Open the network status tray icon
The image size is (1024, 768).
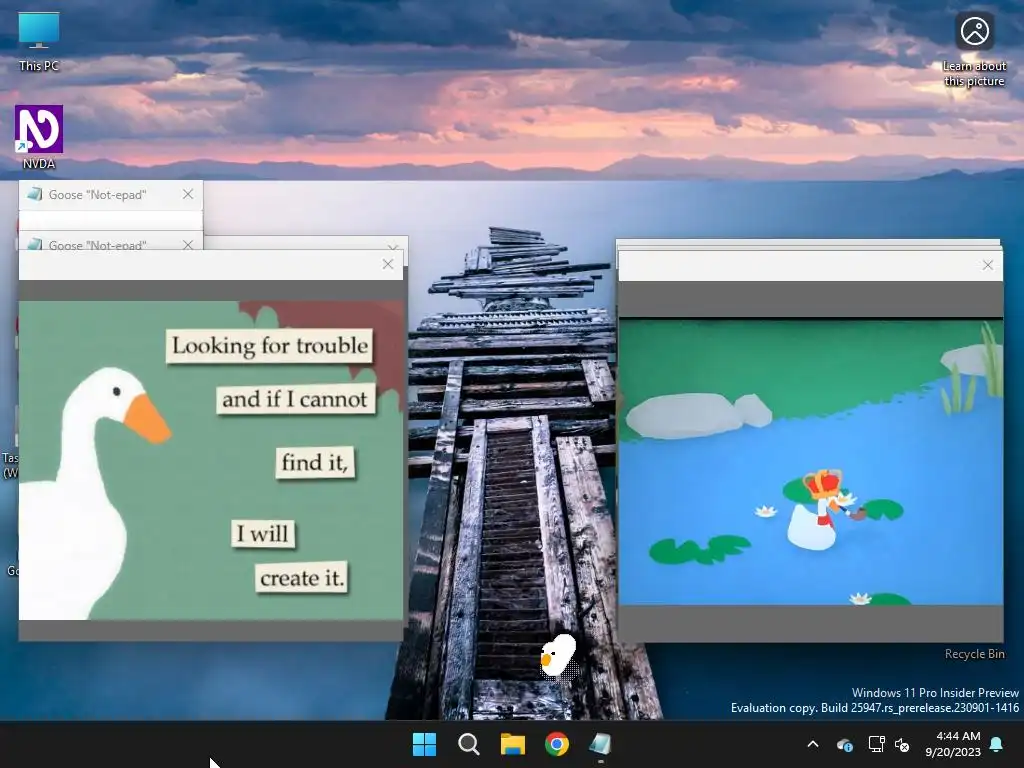pyautogui.click(x=876, y=744)
